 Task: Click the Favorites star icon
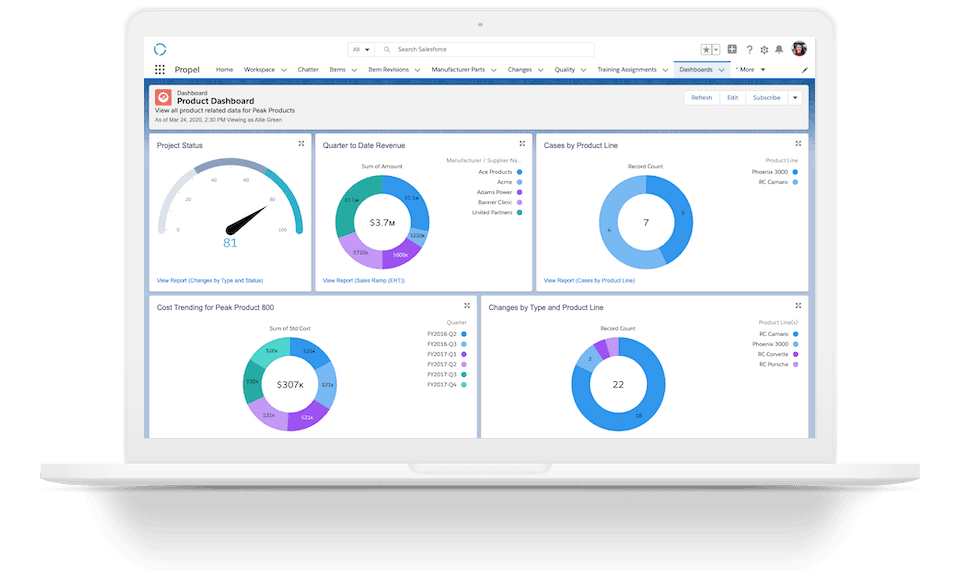coord(706,49)
